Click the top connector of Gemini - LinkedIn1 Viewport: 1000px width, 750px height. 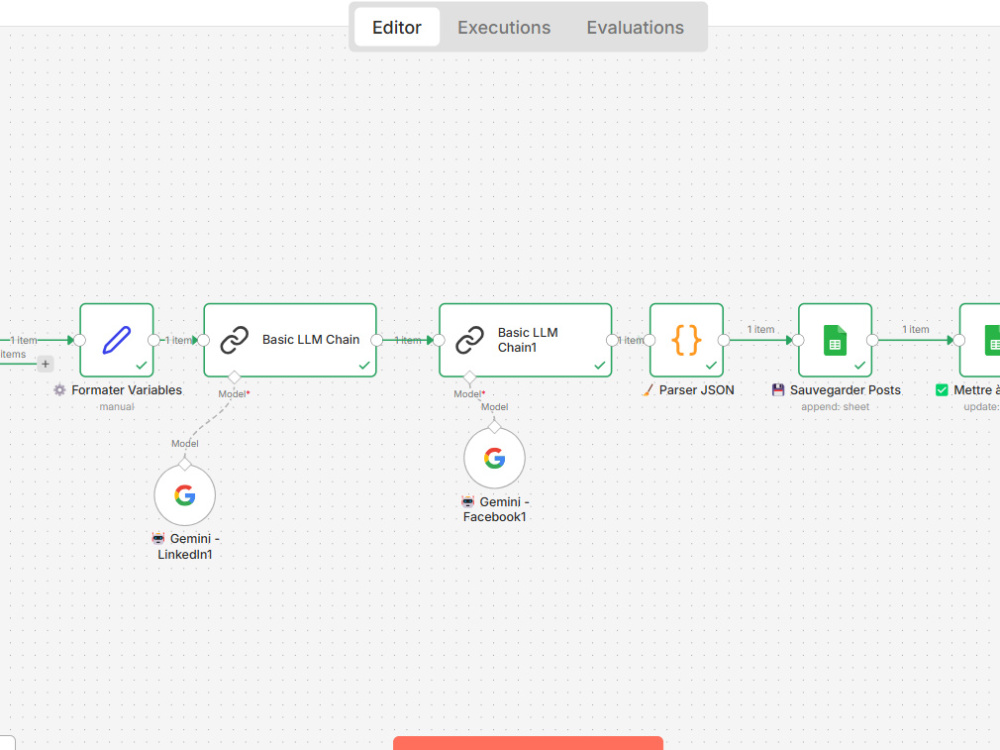[x=185, y=464]
